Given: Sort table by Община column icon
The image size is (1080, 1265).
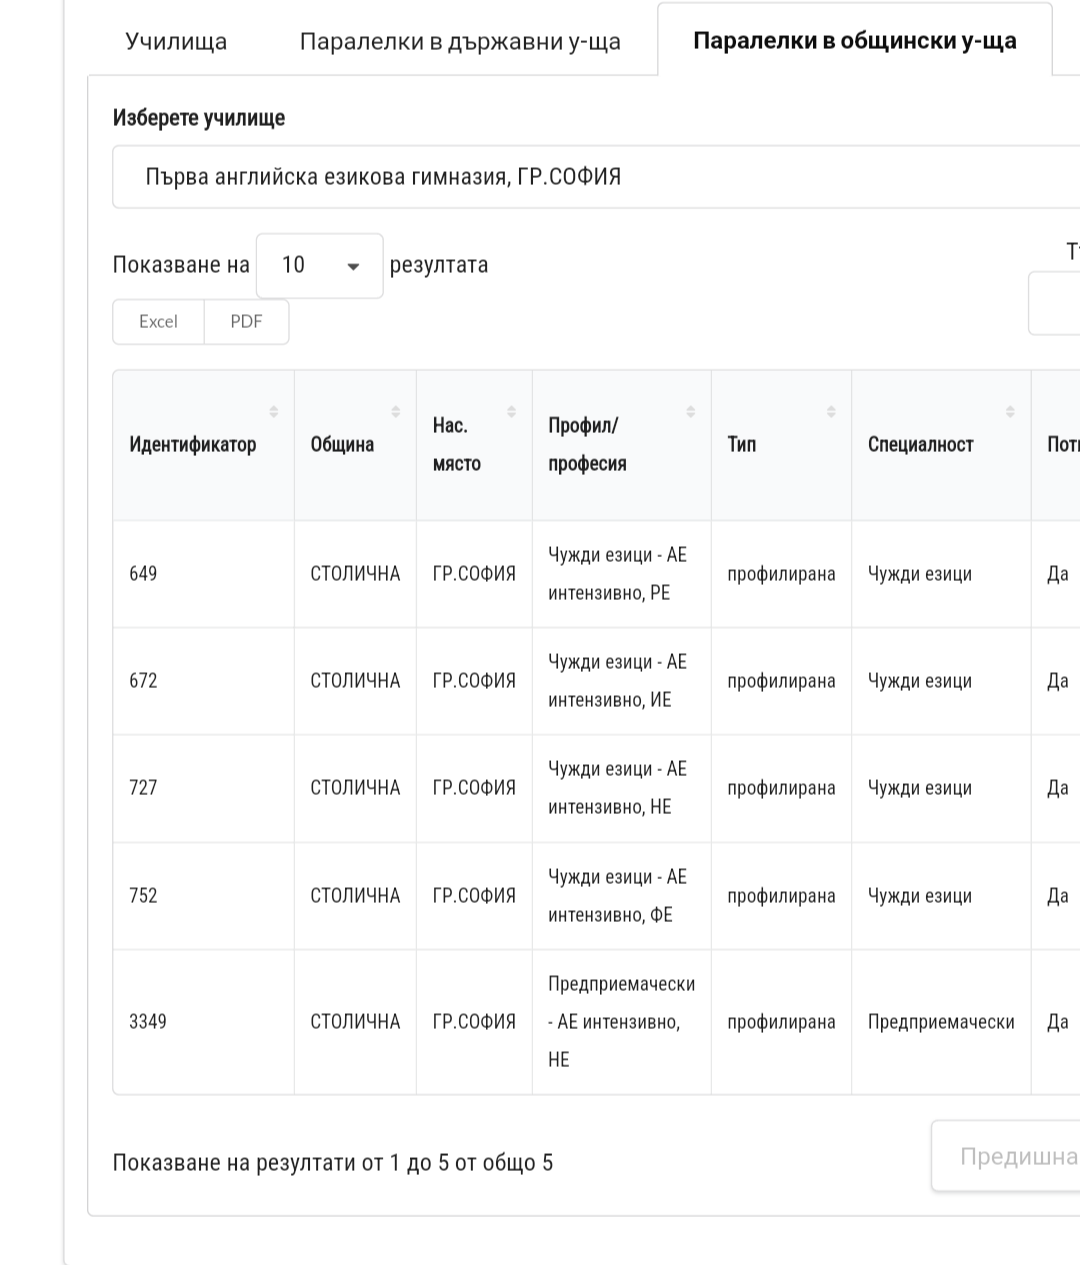Looking at the screenshot, I should [x=396, y=412].
